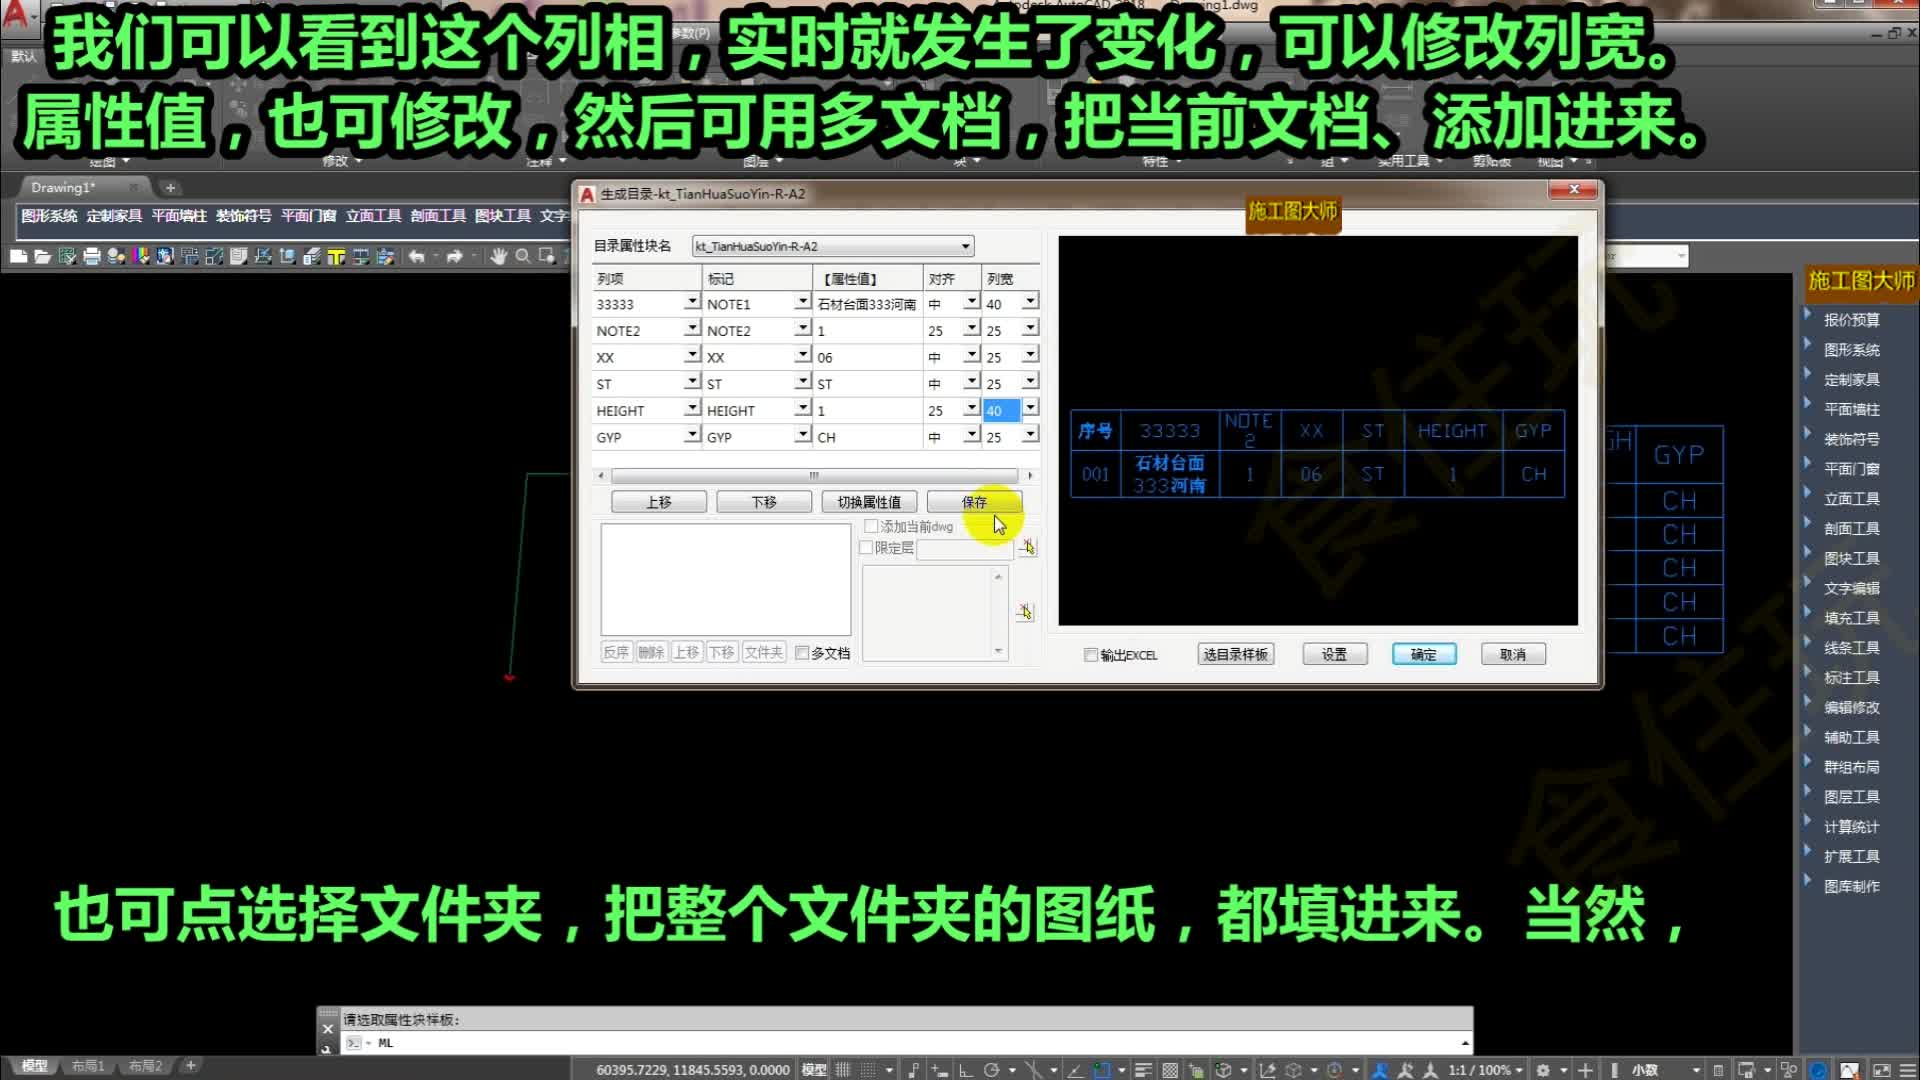Check the 多文档 checkbox

(x=802, y=653)
